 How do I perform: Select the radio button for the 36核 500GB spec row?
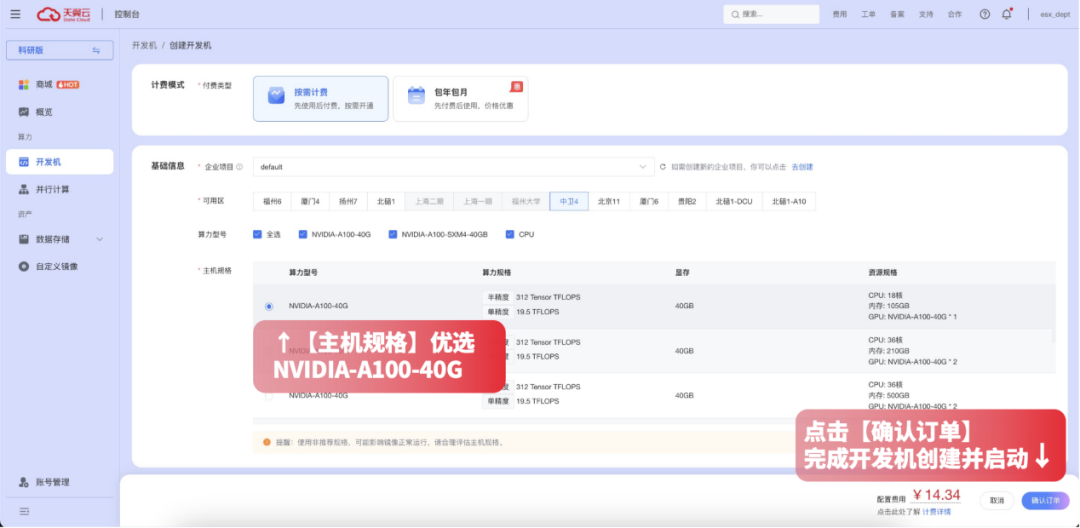tap(269, 396)
